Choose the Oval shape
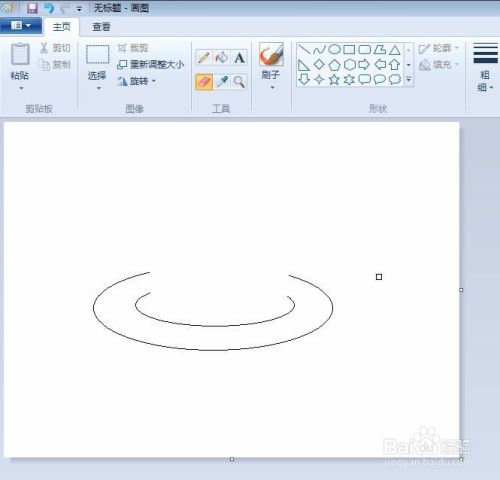 tap(334, 50)
